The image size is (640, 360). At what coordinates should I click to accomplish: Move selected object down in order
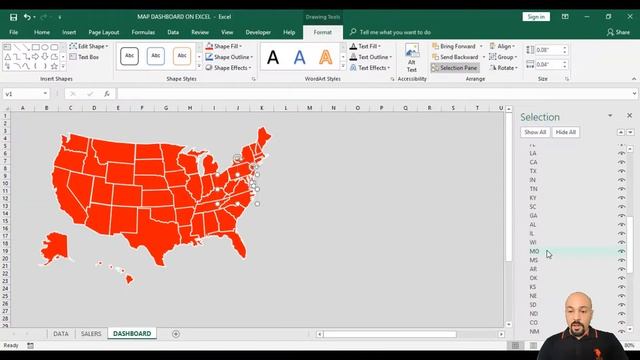pyautogui.click(x=630, y=132)
